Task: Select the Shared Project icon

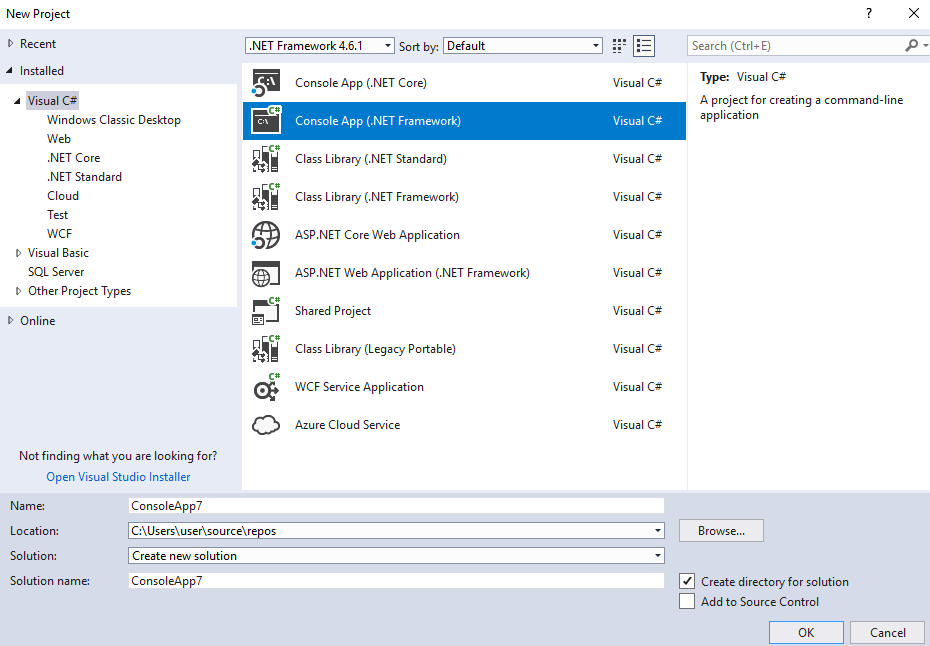Action: (265, 310)
